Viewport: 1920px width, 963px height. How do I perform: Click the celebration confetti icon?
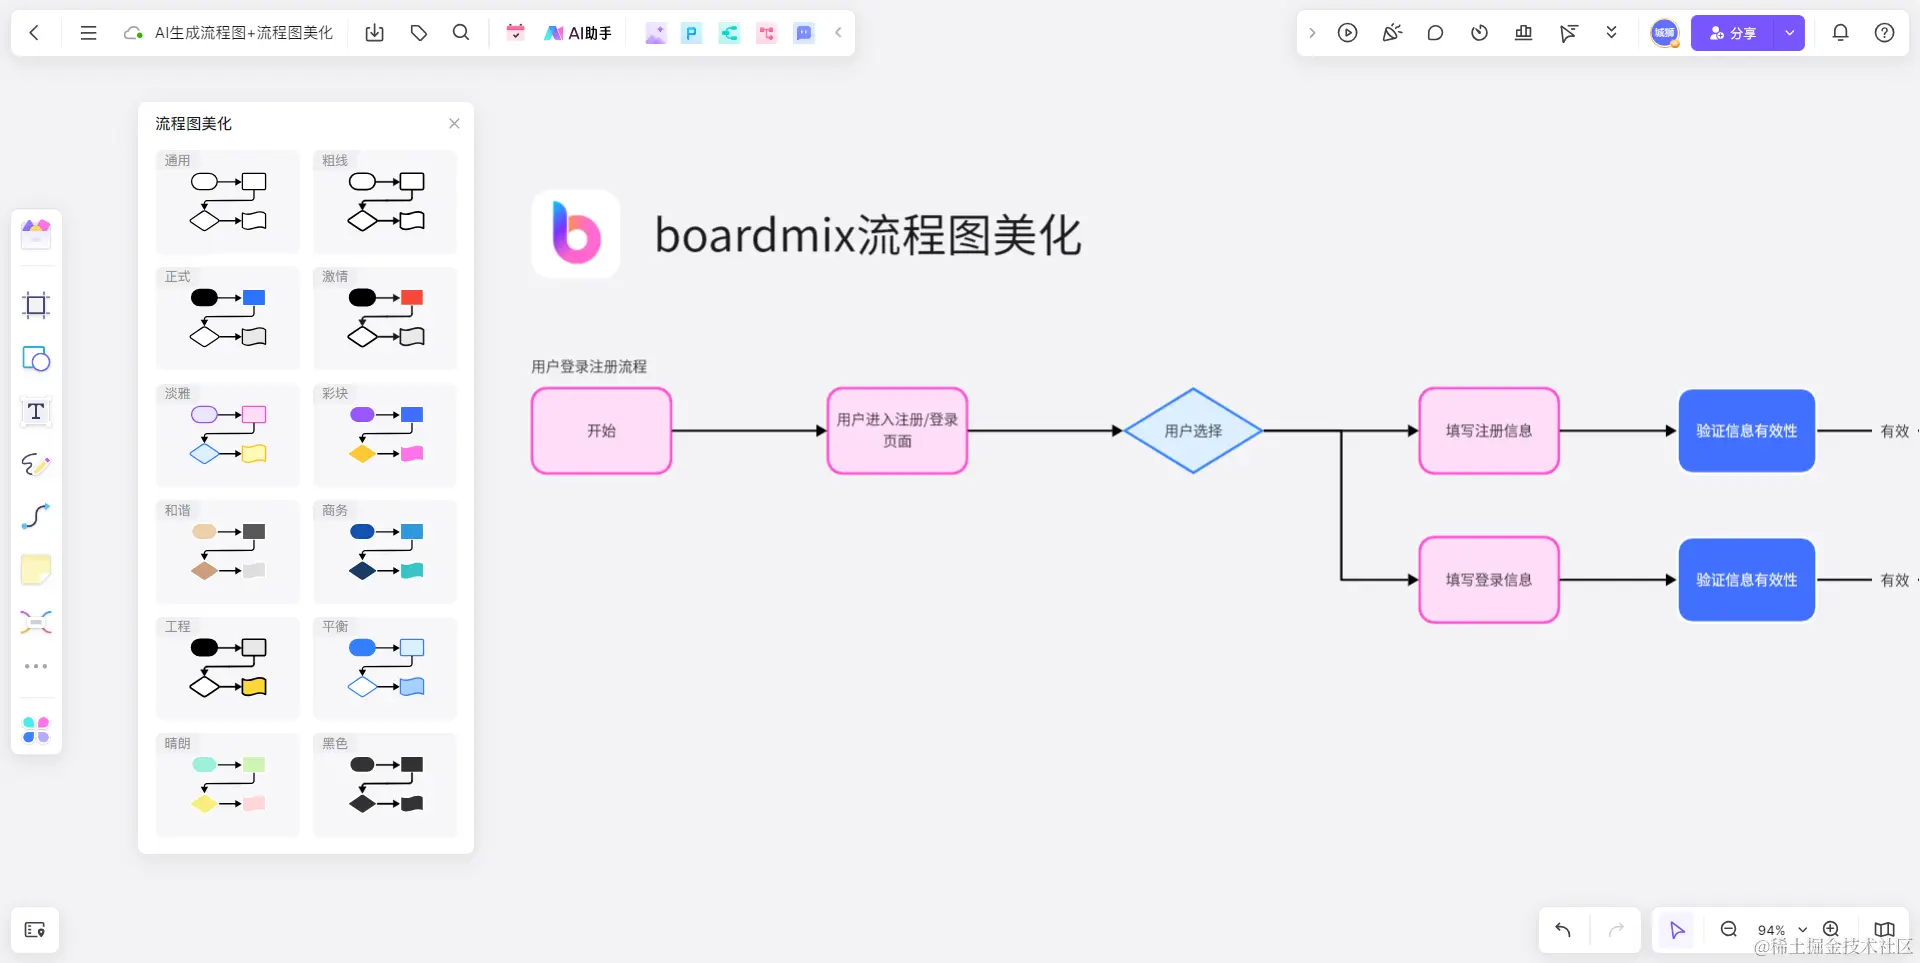coord(1392,33)
